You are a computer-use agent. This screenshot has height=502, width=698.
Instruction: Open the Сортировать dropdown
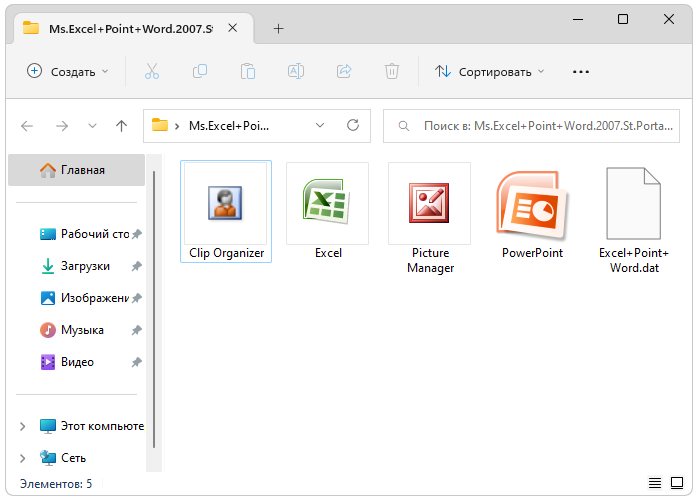coord(490,71)
